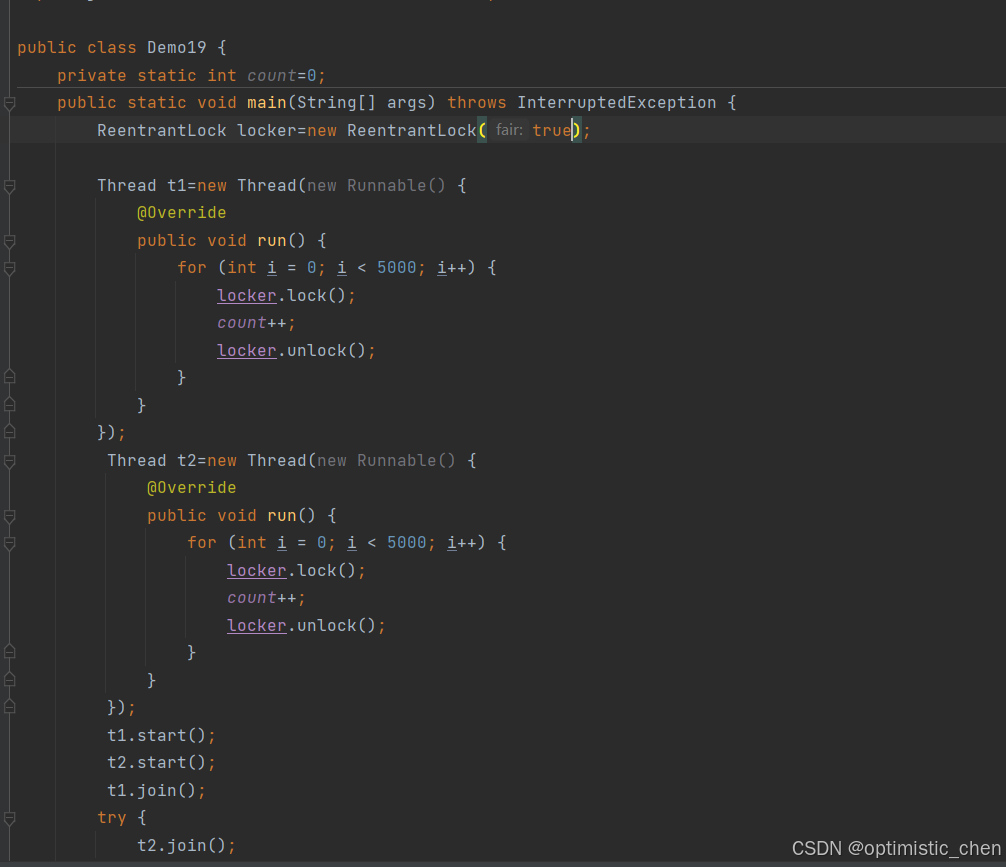Screen dimensions: 1006x867
Task: Fold the for loop inside t2's run
Action: (x=10, y=544)
